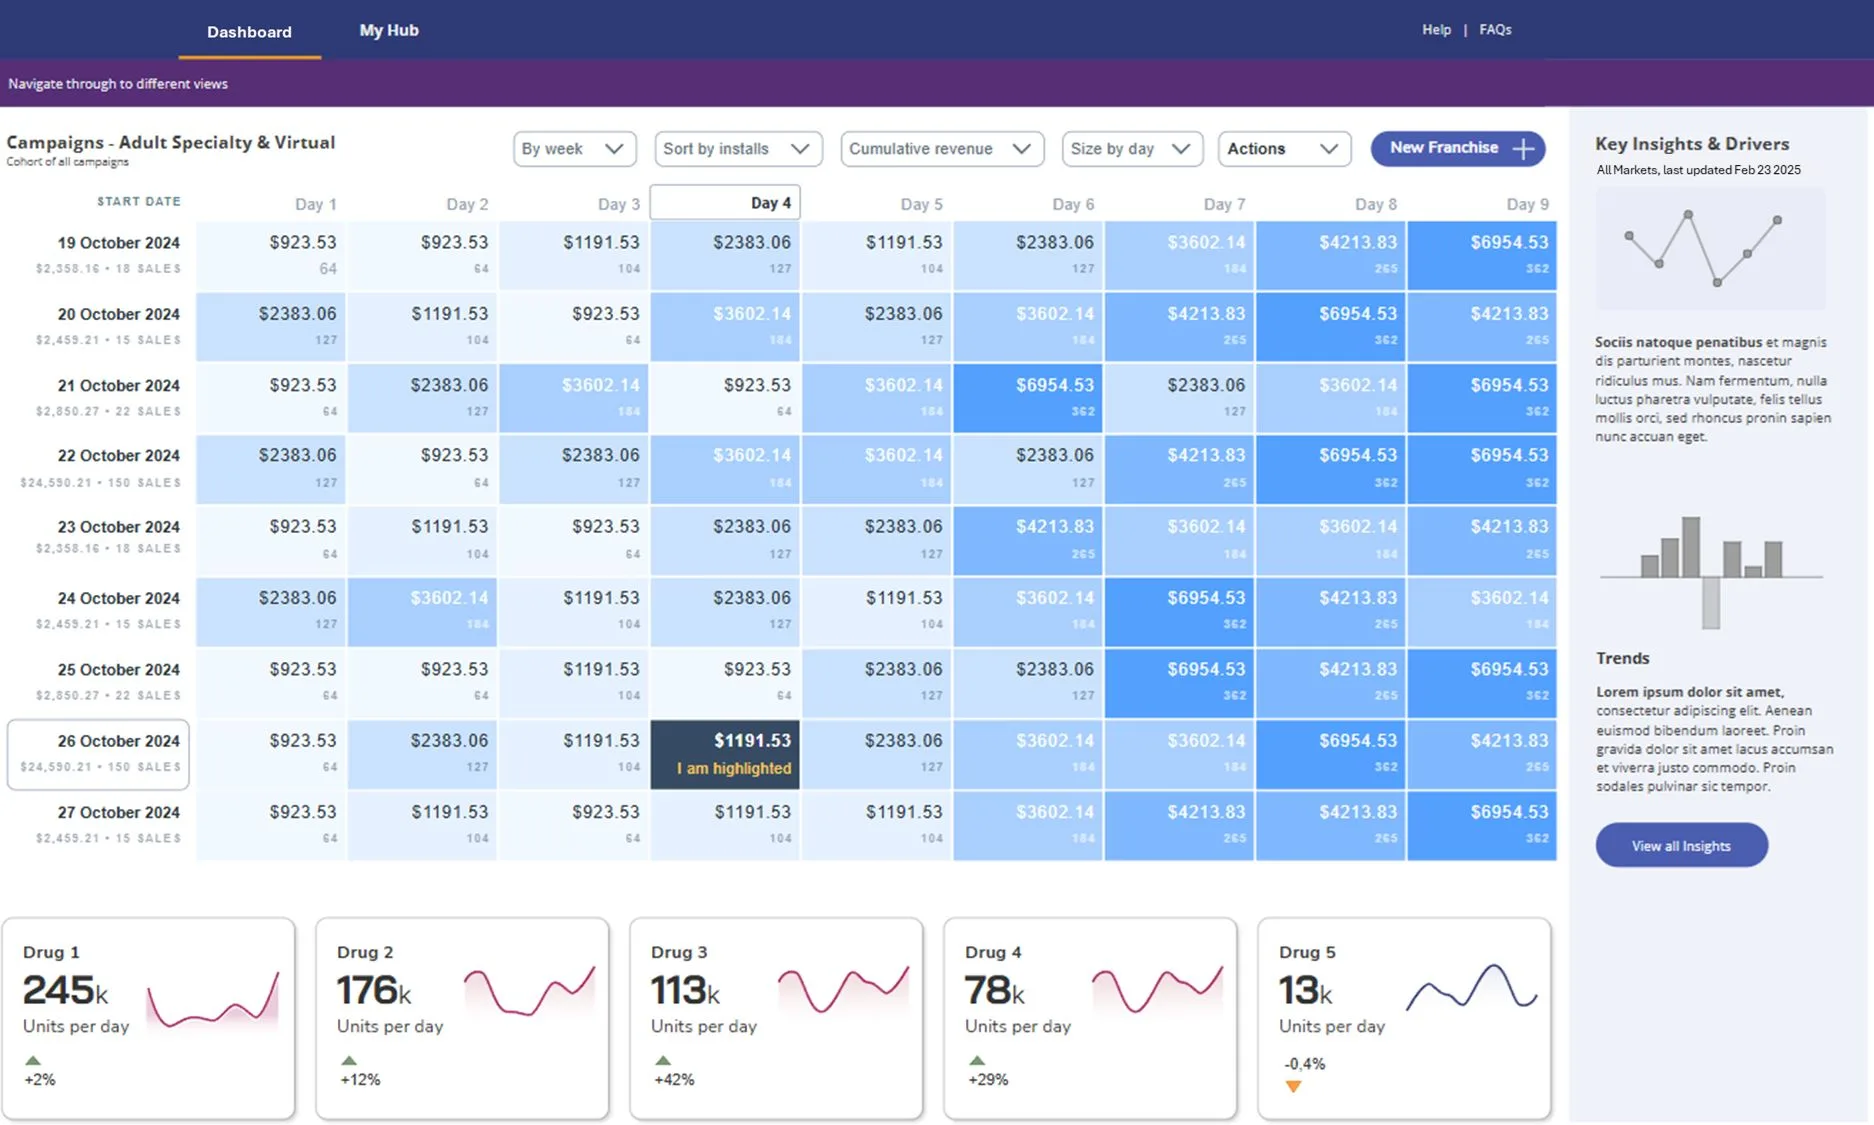Click the plus icon in New Franchise
The height and width of the screenshot is (1125, 1874).
tap(1523, 149)
